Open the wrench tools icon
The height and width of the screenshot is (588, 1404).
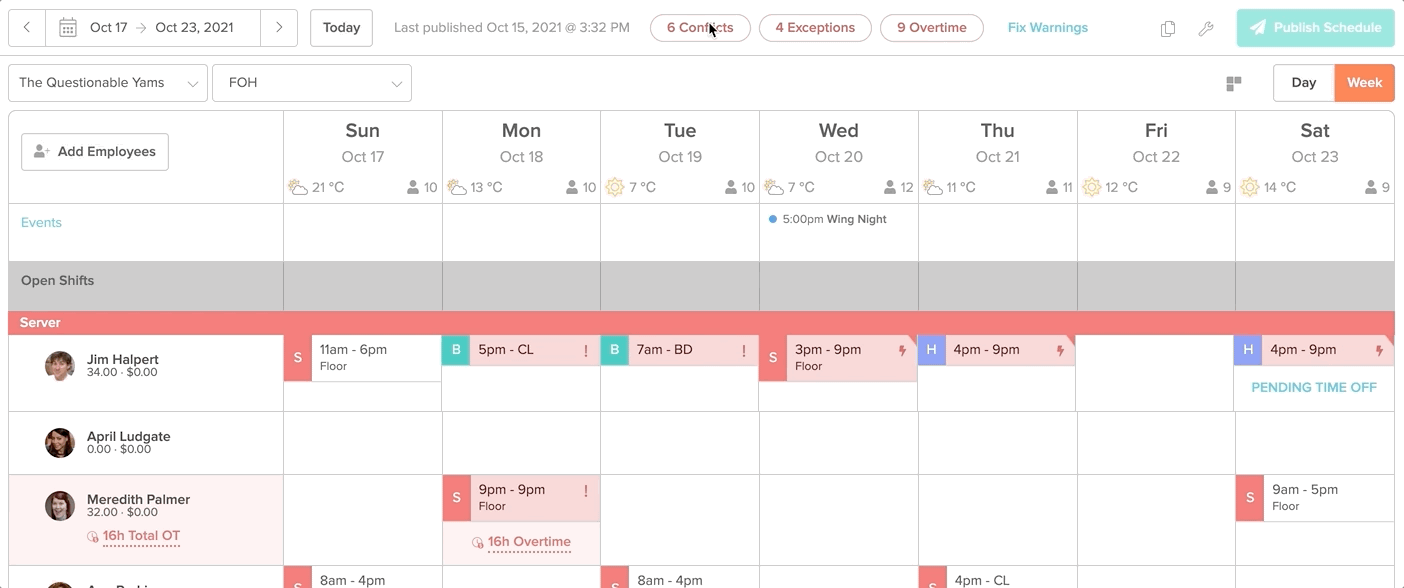click(1206, 29)
